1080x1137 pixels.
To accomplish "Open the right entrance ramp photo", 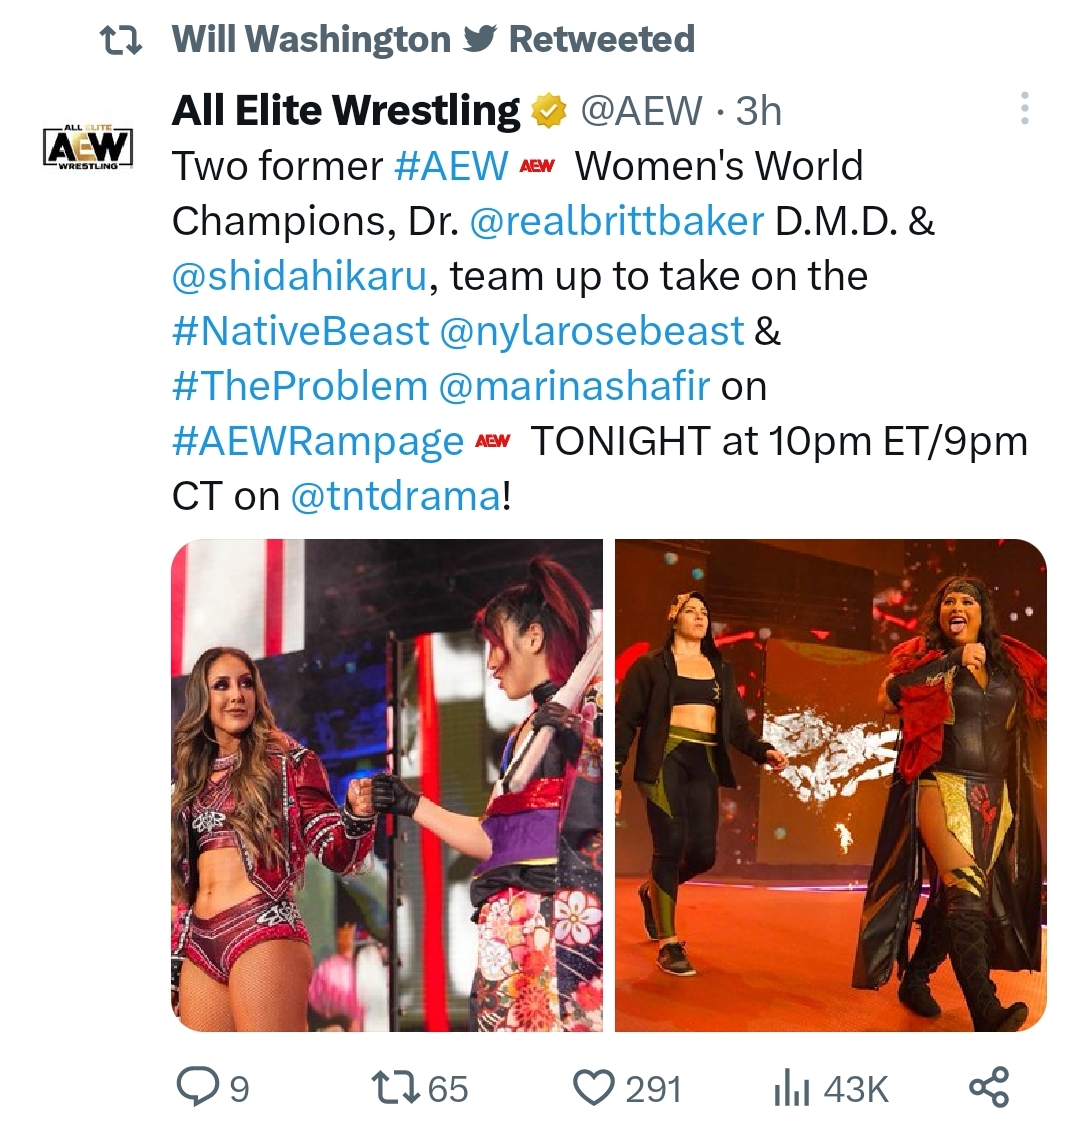I will point(831,785).
